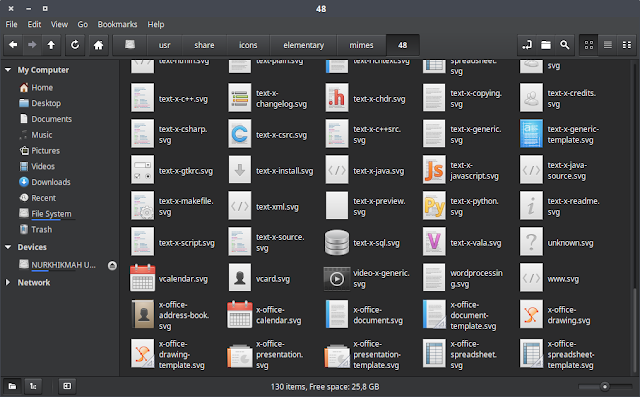640x397 pixels.
Task: Switch to icon view mode
Action: (589, 45)
